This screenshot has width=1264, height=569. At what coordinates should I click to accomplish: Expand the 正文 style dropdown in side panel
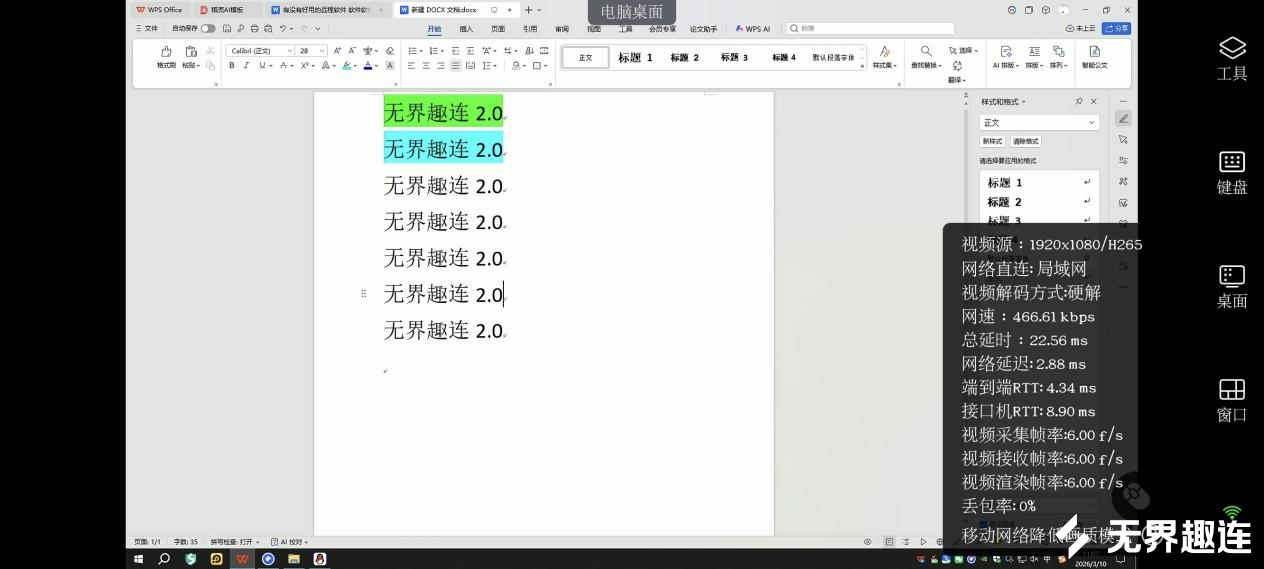click(x=1092, y=122)
